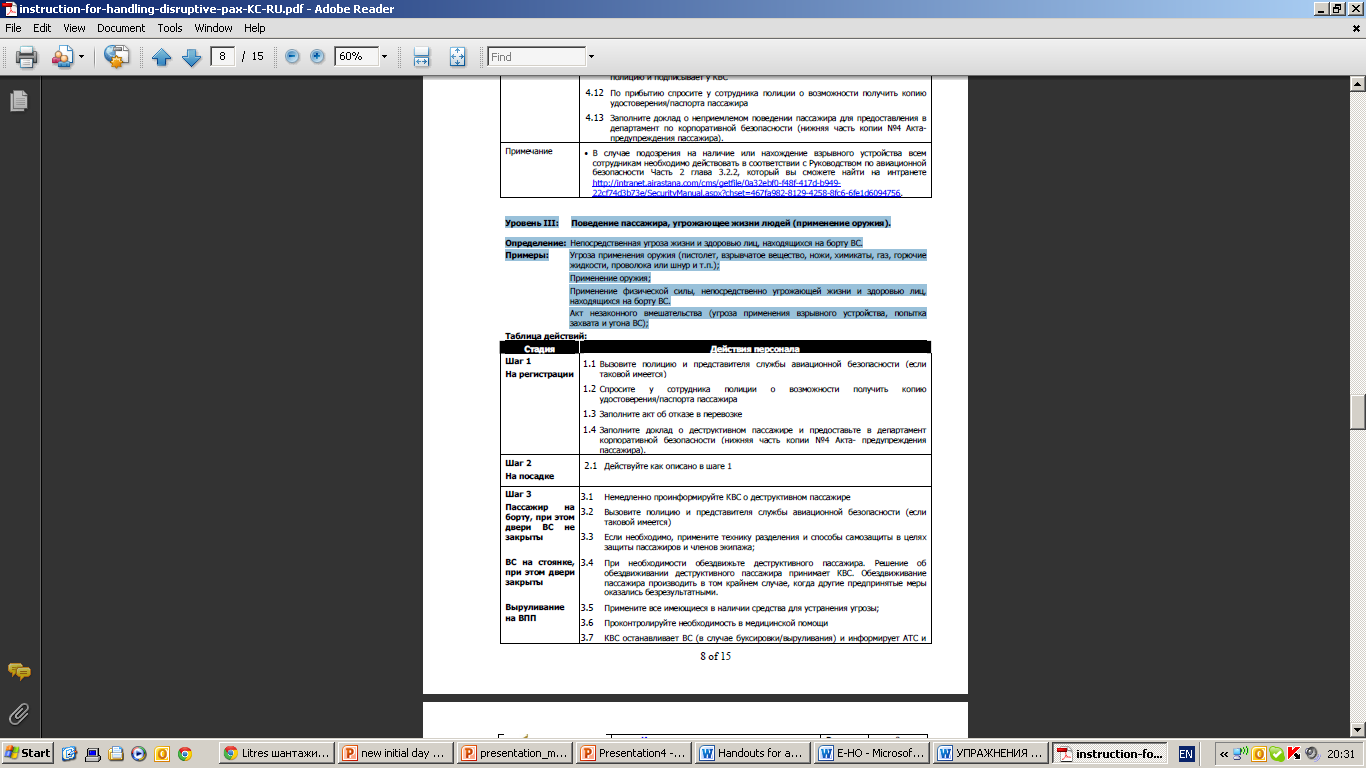Switch to 'Handouts for a...' Word window
Screen dimensions: 1366x768
tap(755, 754)
